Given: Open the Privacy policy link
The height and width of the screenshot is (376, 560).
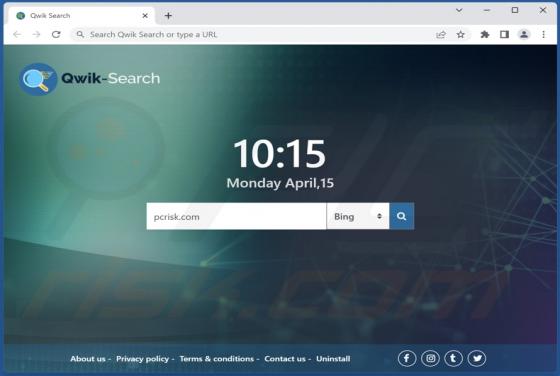Looking at the screenshot, I should click(x=142, y=359).
